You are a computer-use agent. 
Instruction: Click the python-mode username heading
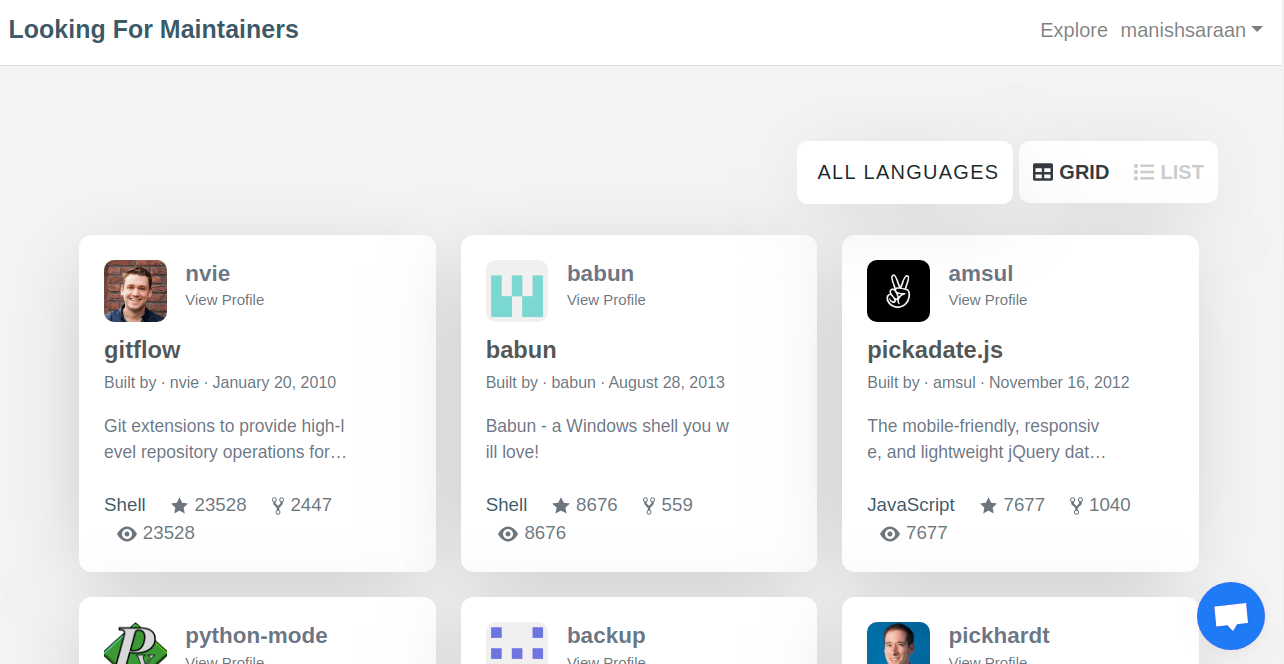point(256,635)
